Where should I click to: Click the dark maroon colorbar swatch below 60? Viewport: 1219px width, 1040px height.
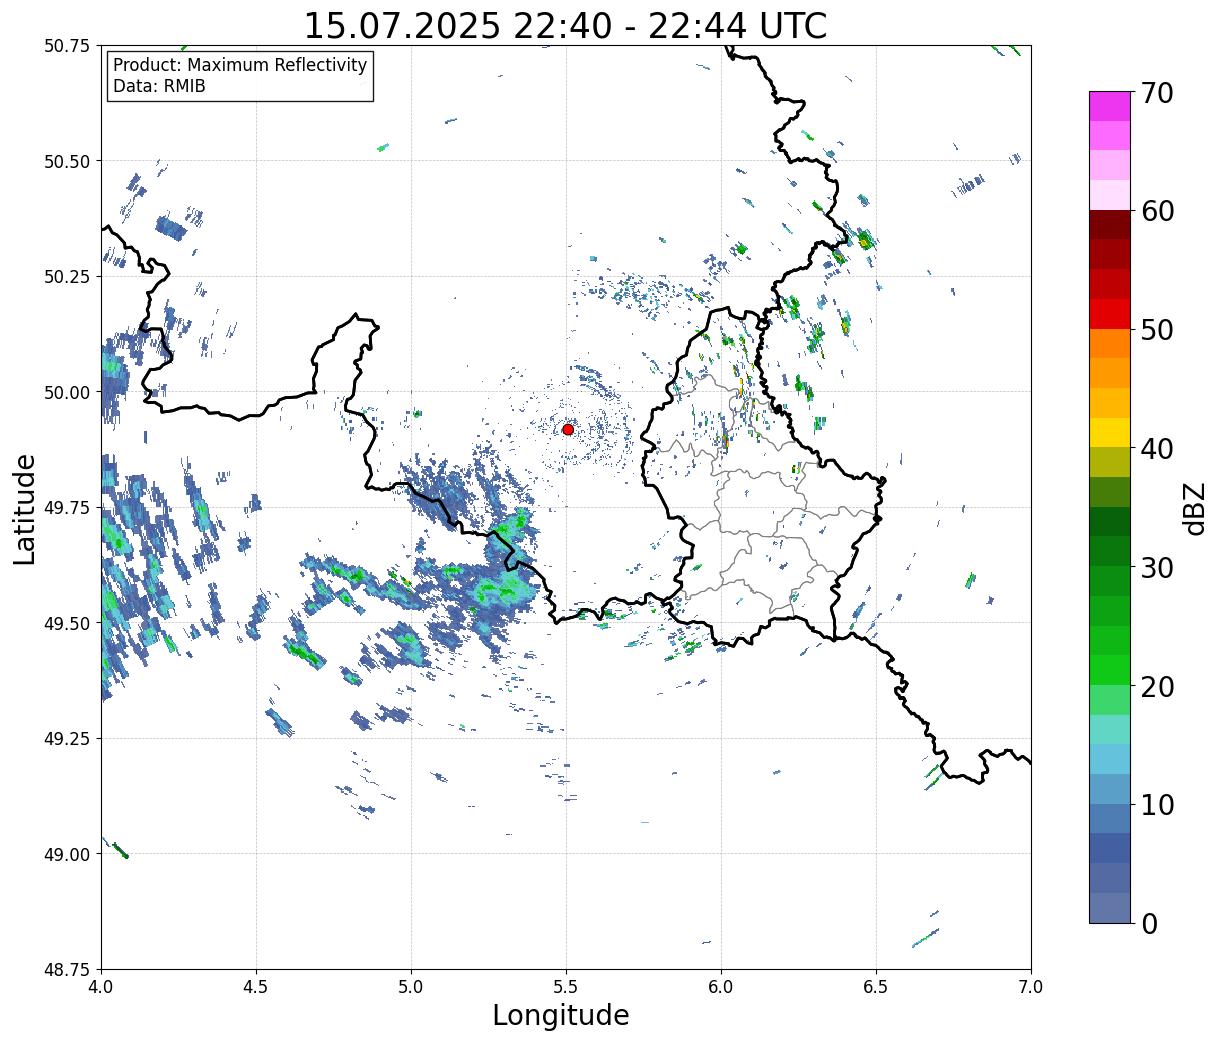click(1110, 225)
